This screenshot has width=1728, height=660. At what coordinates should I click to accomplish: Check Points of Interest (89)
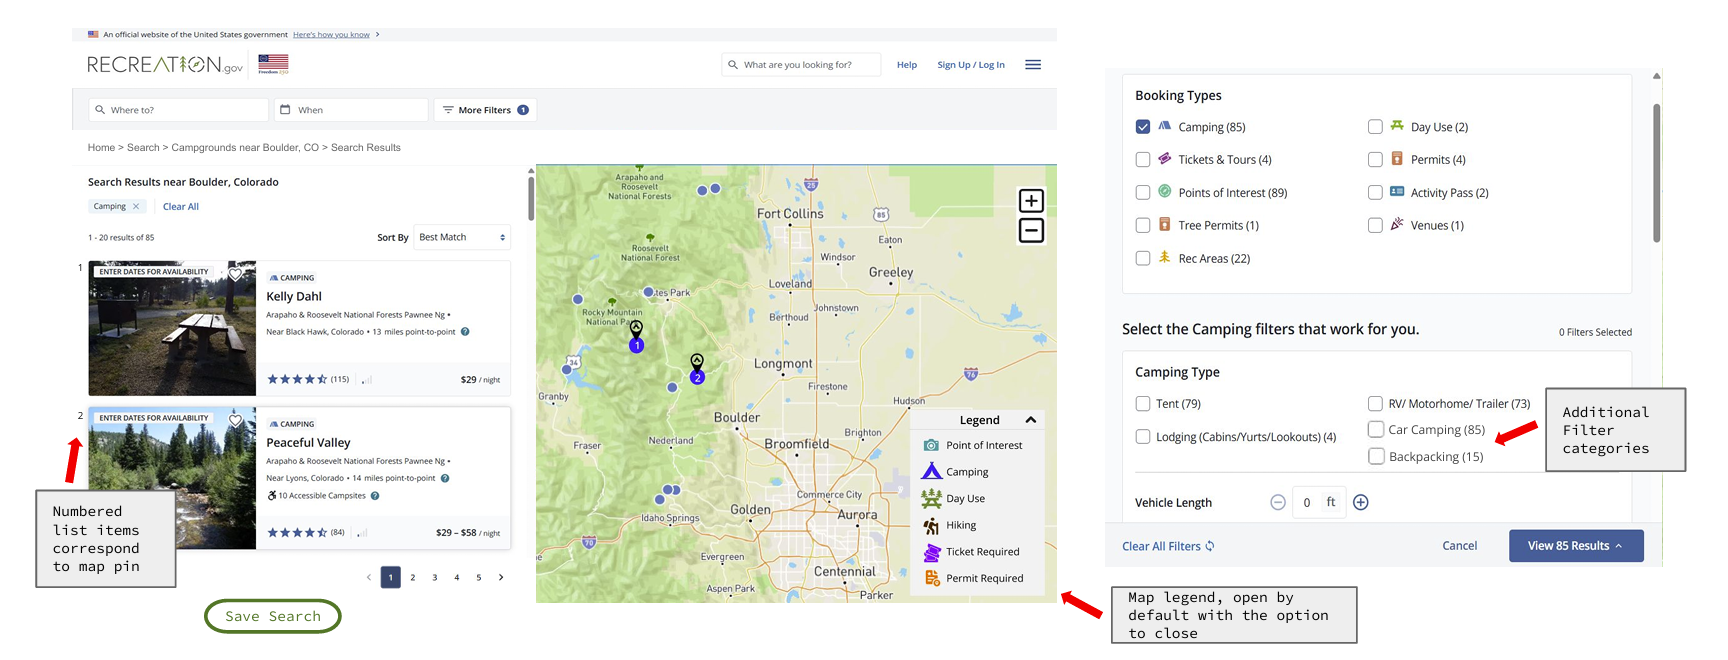[1143, 193]
